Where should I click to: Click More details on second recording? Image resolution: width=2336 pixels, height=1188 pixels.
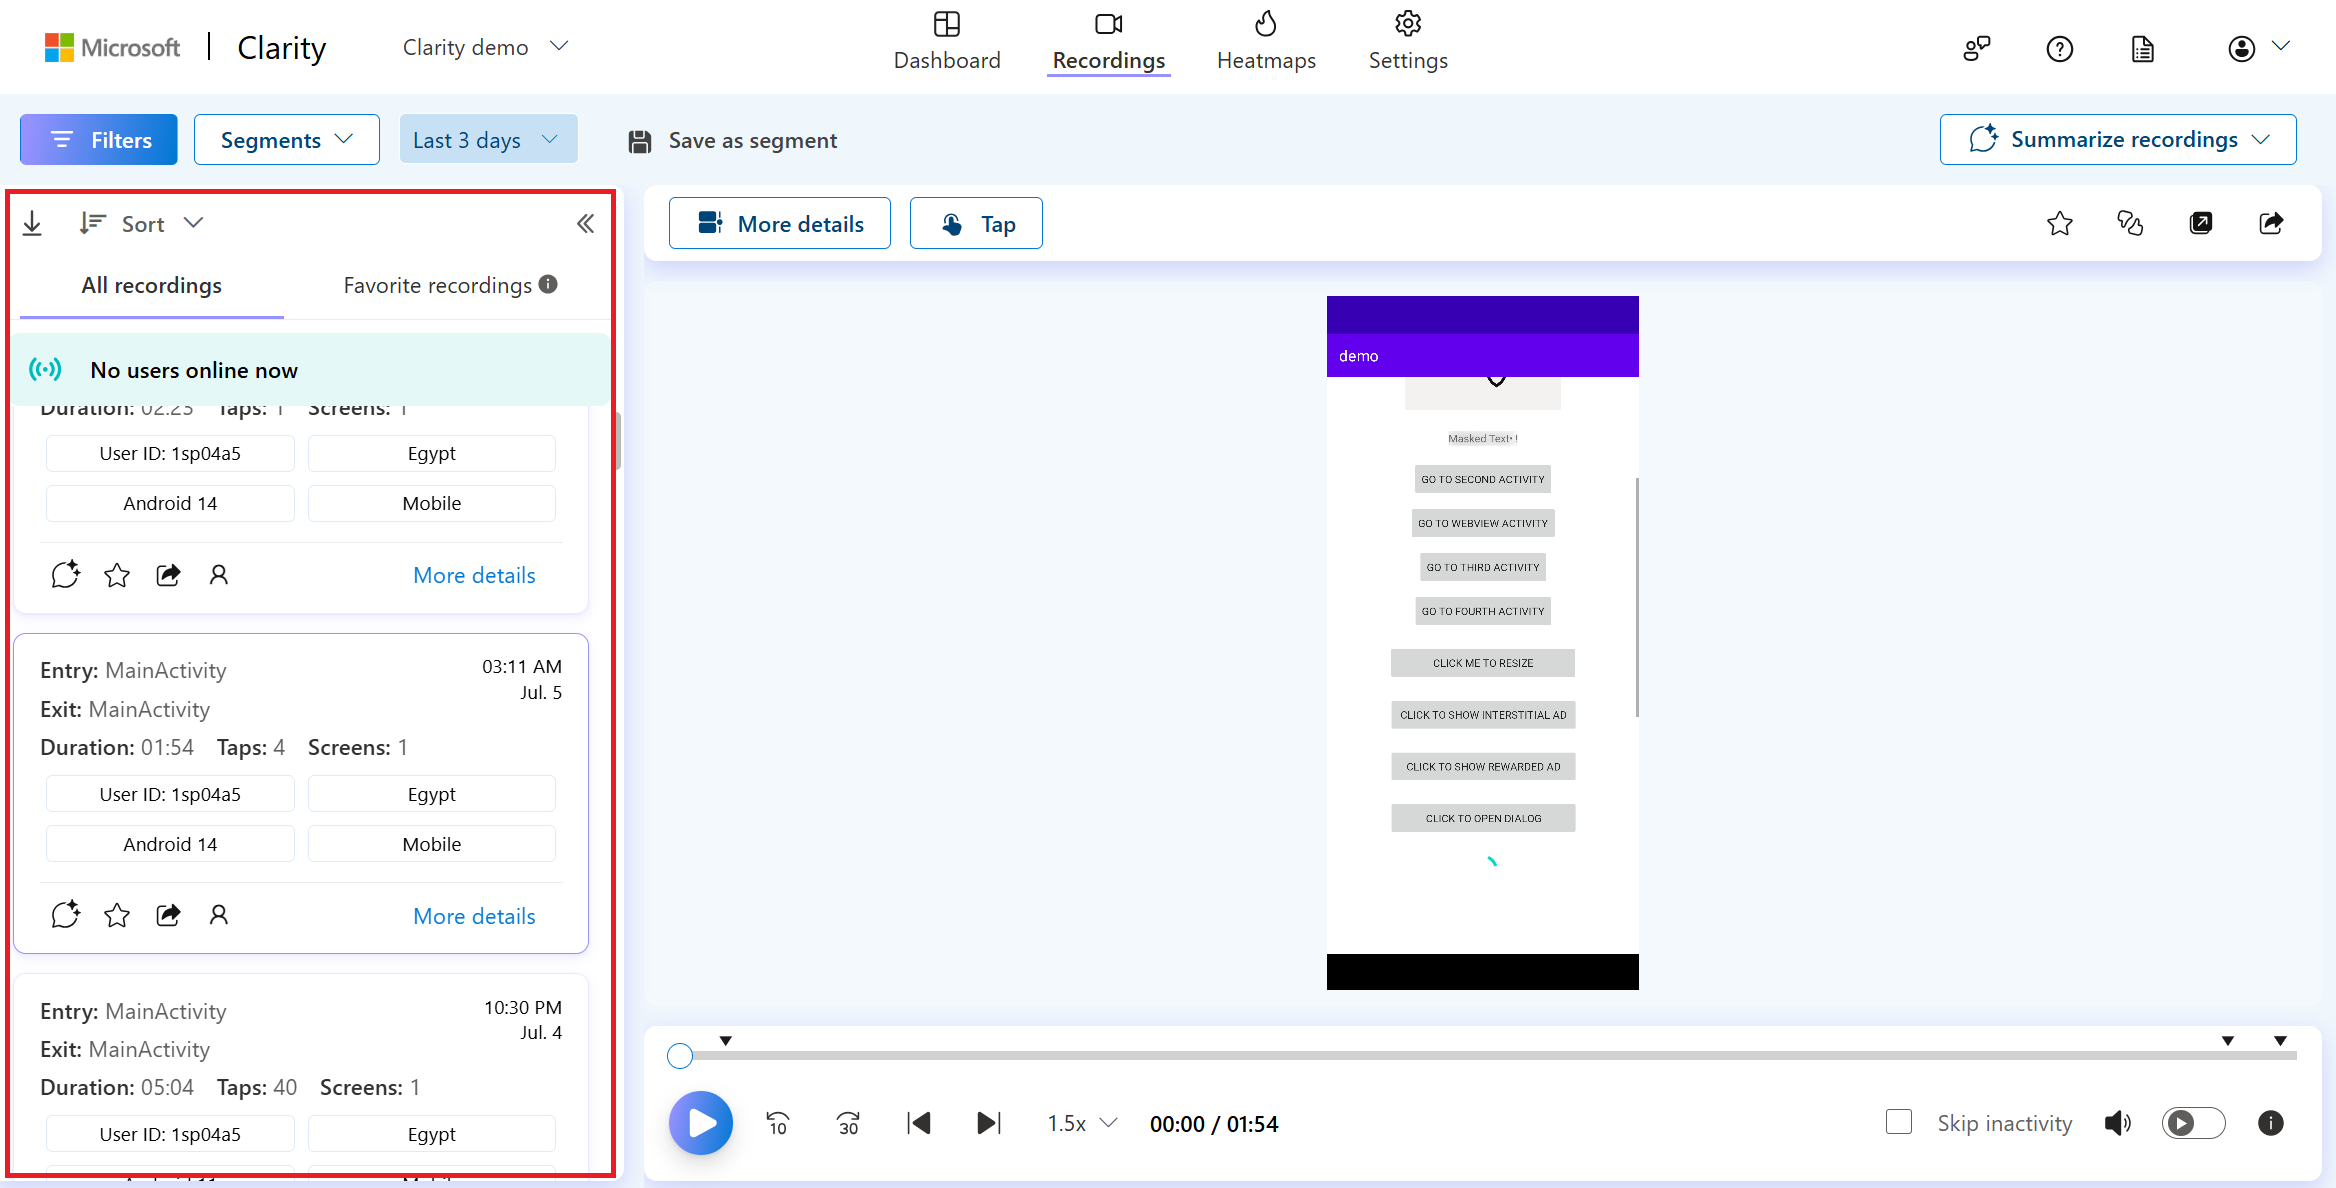[x=474, y=915]
